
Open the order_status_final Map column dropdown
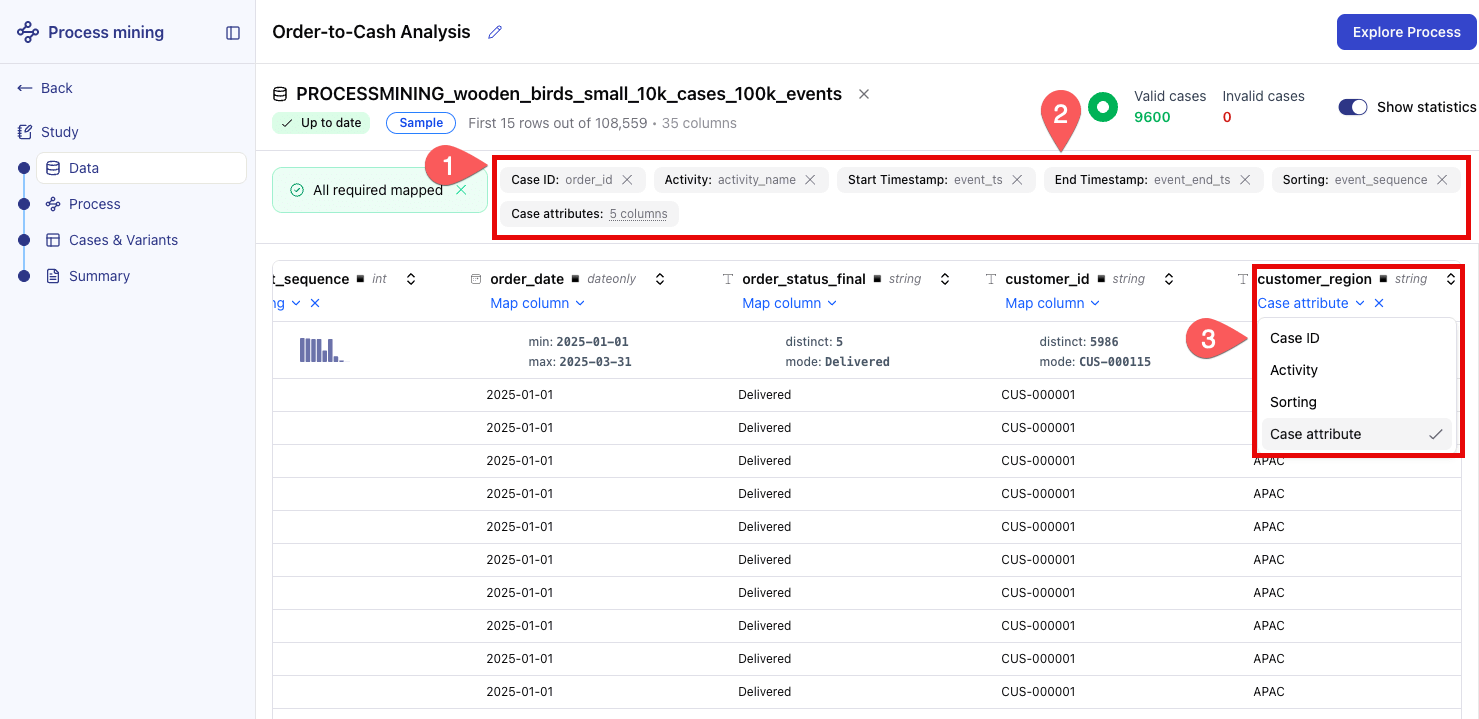coord(789,303)
